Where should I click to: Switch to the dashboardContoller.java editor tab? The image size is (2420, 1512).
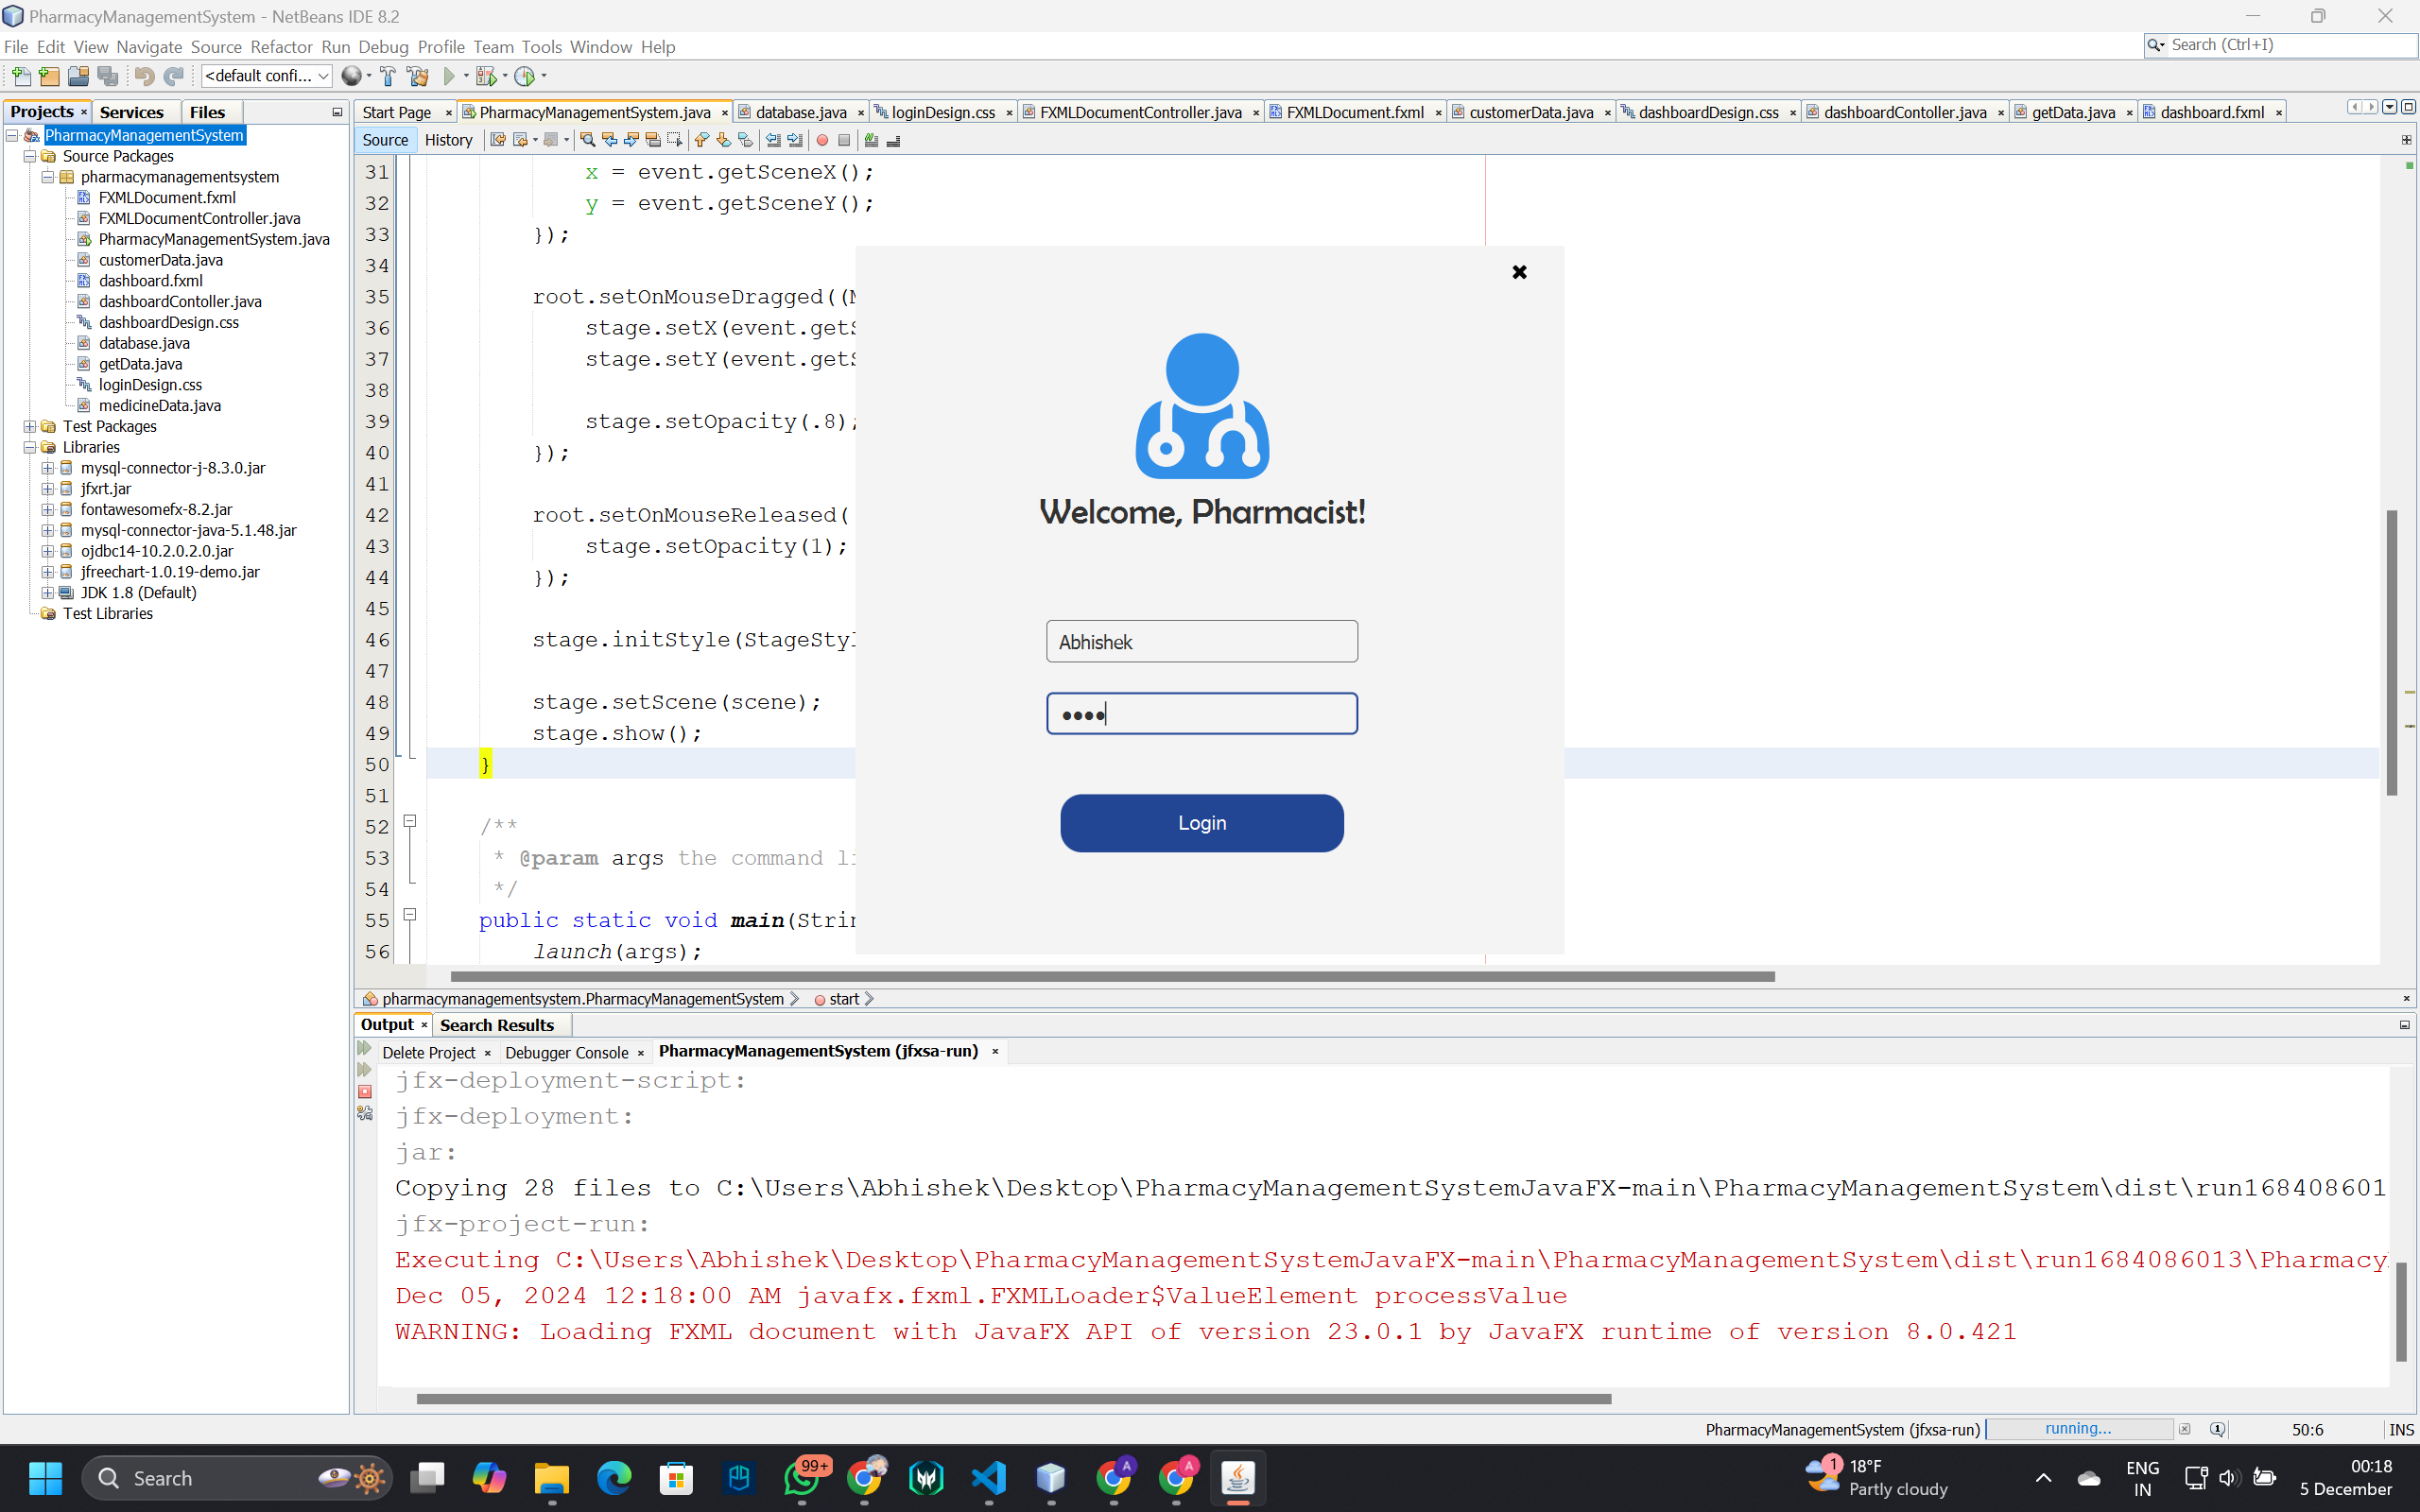(1904, 112)
